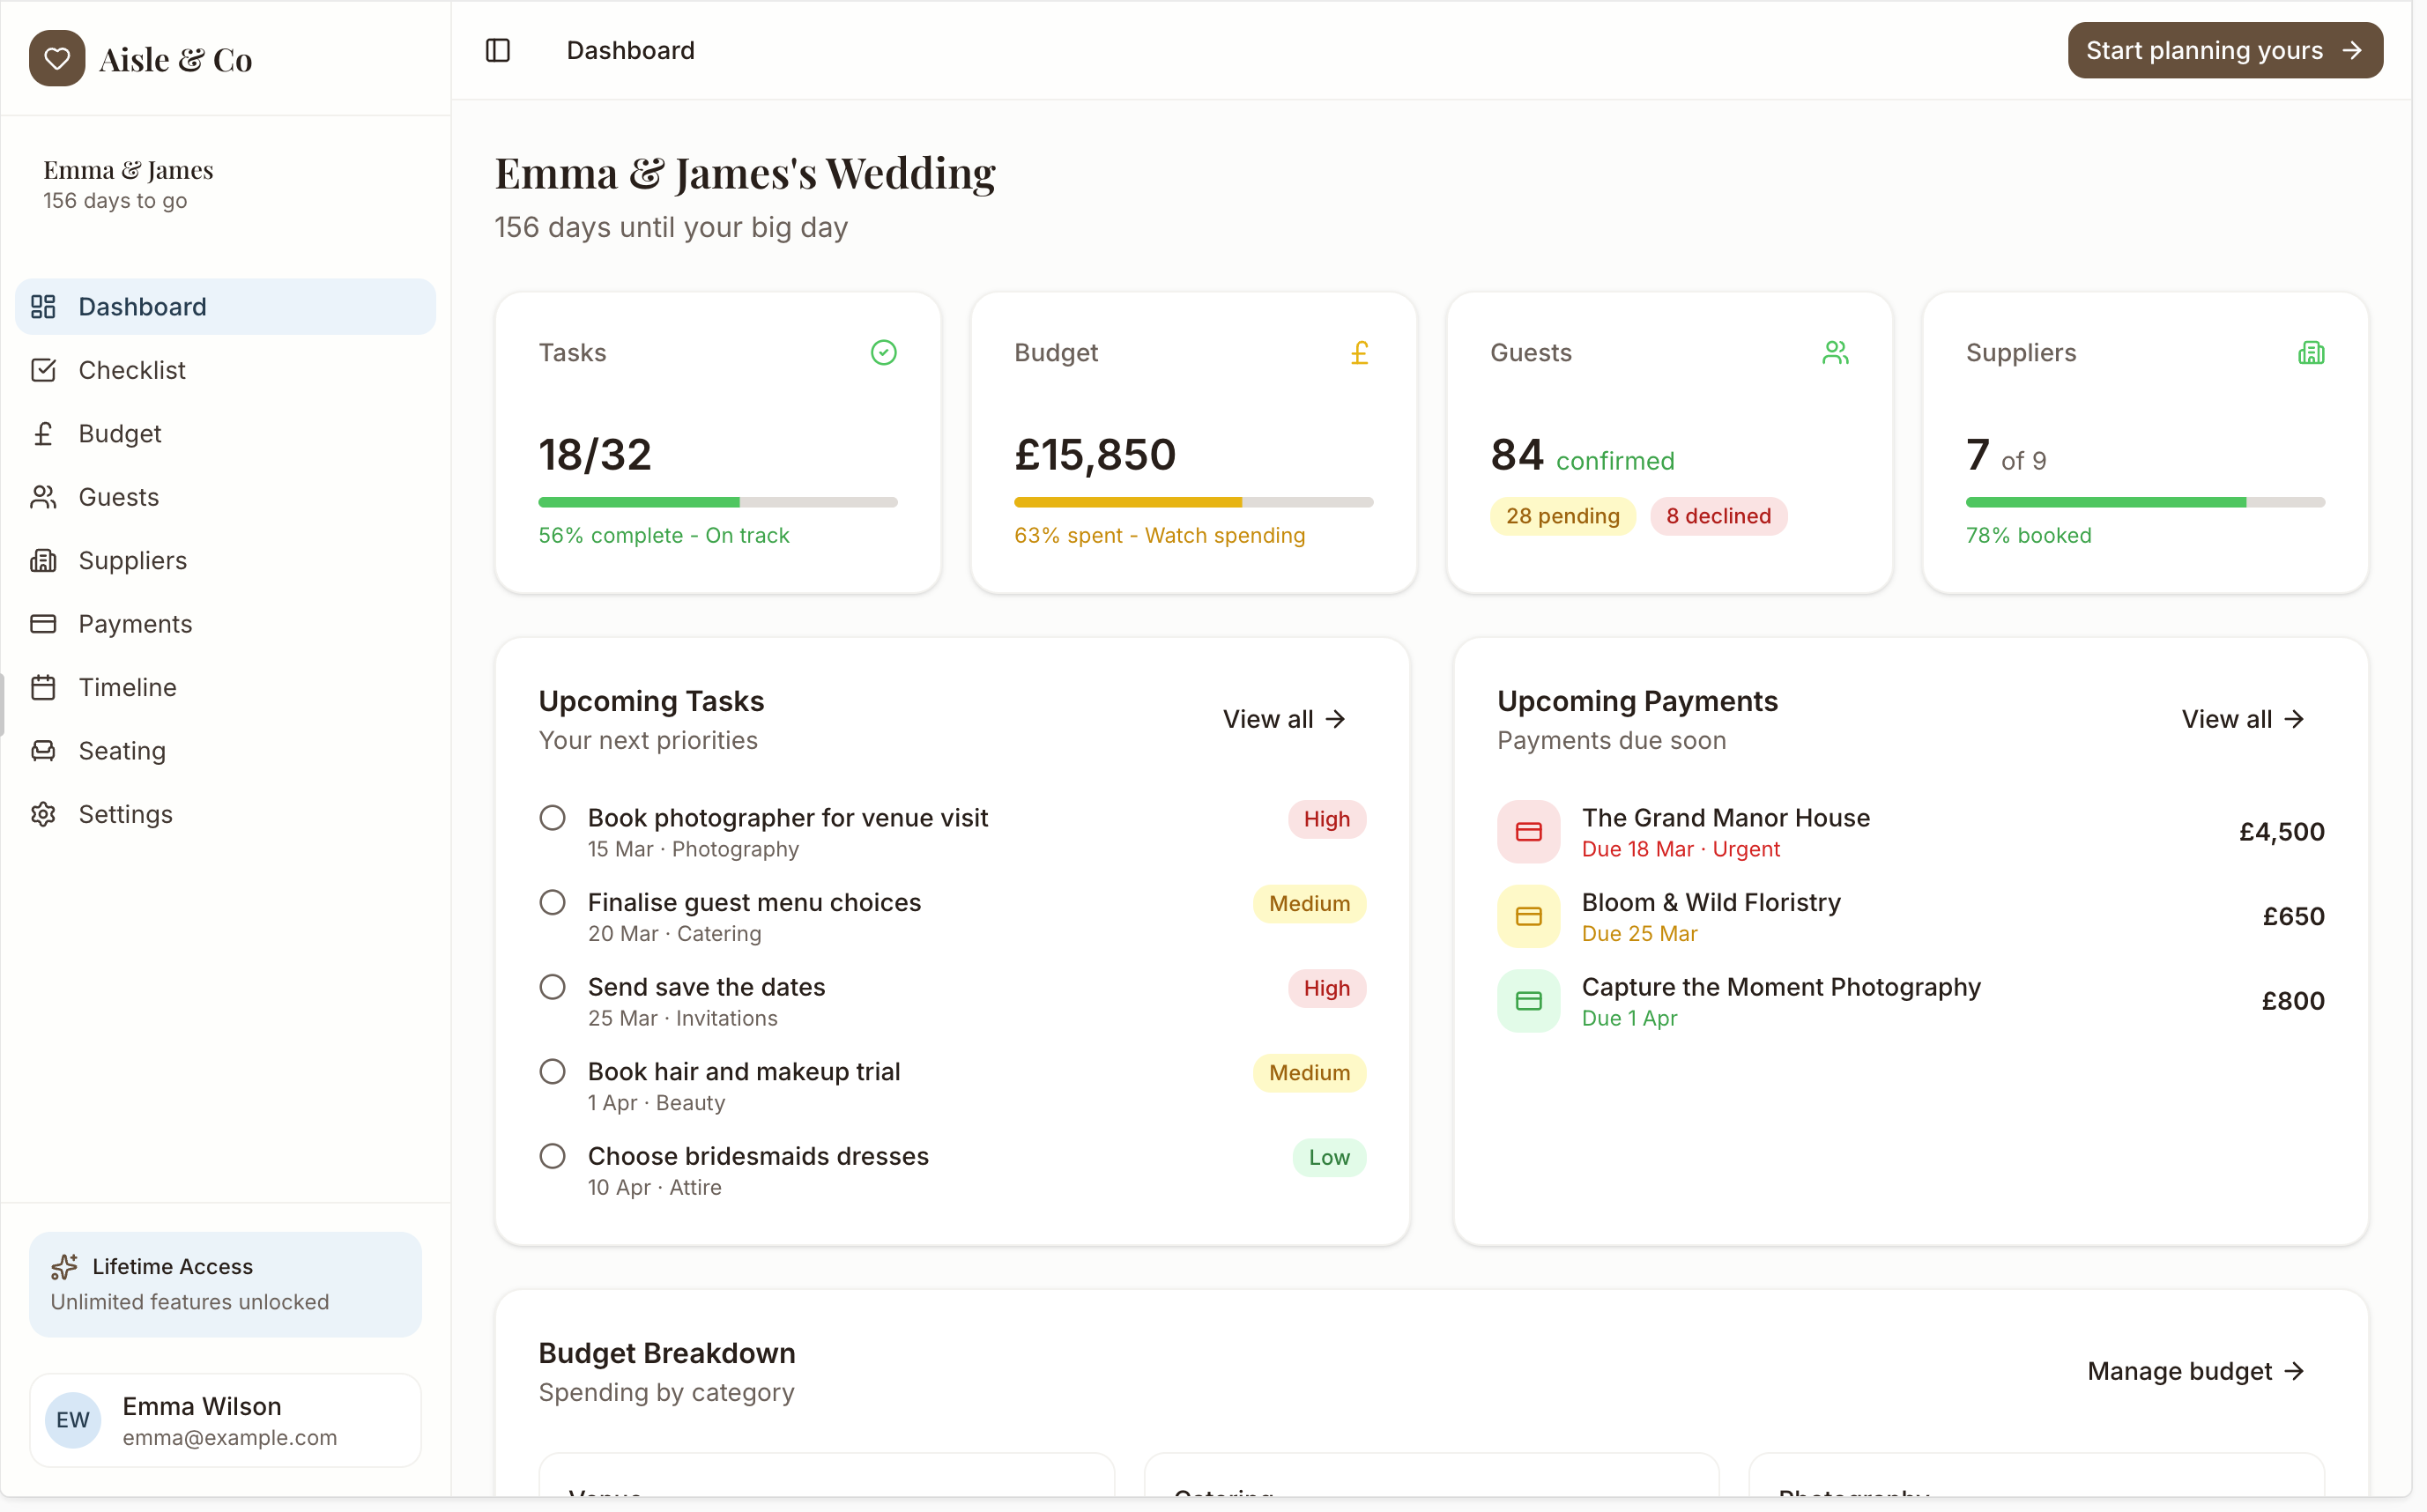Click the pound icon on Budget card
Viewport: 2427px width, 1512px height.
click(1359, 352)
